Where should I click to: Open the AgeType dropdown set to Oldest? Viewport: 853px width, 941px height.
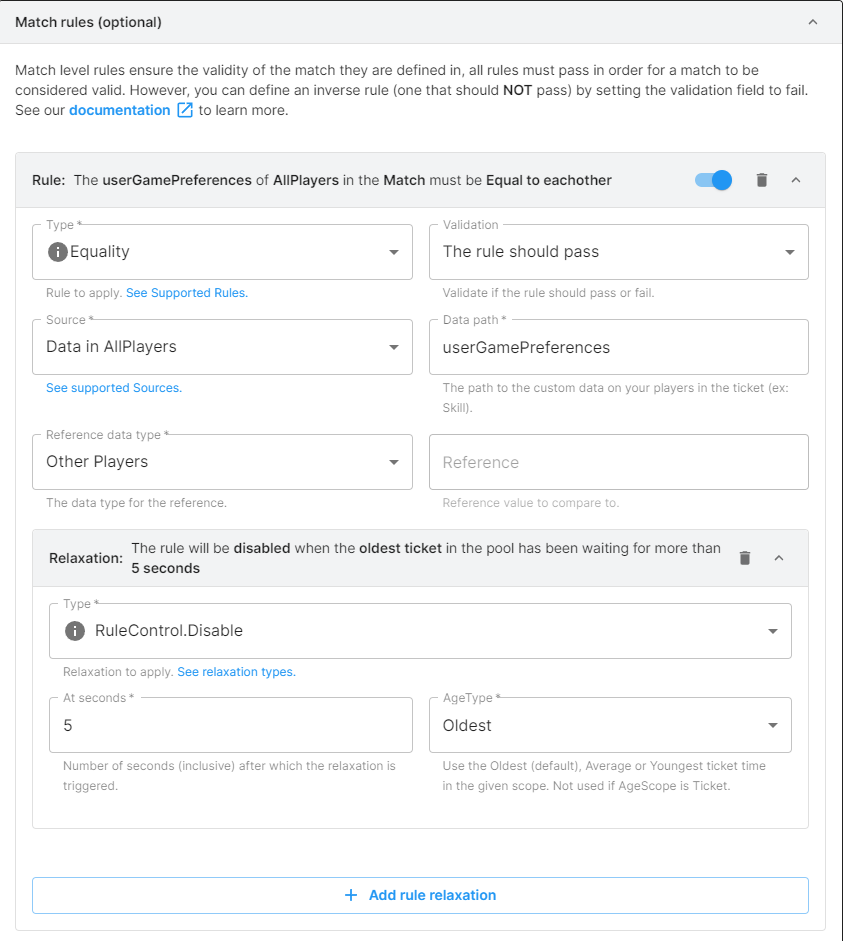(x=610, y=725)
